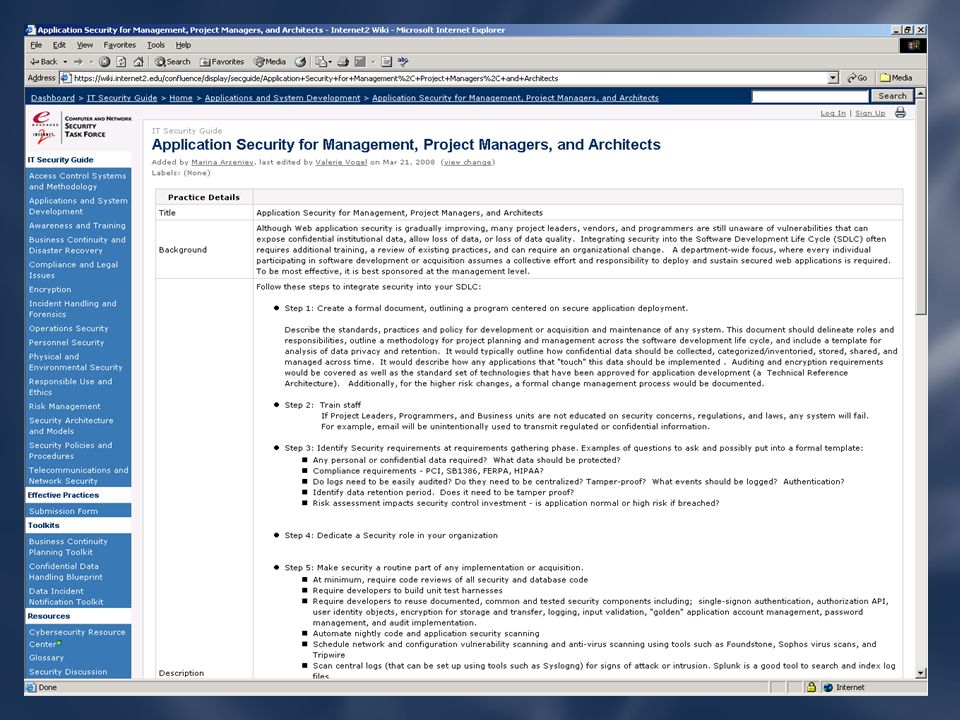
Task: Open Compliance and Legal Issues link
Action: click(x=73, y=270)
